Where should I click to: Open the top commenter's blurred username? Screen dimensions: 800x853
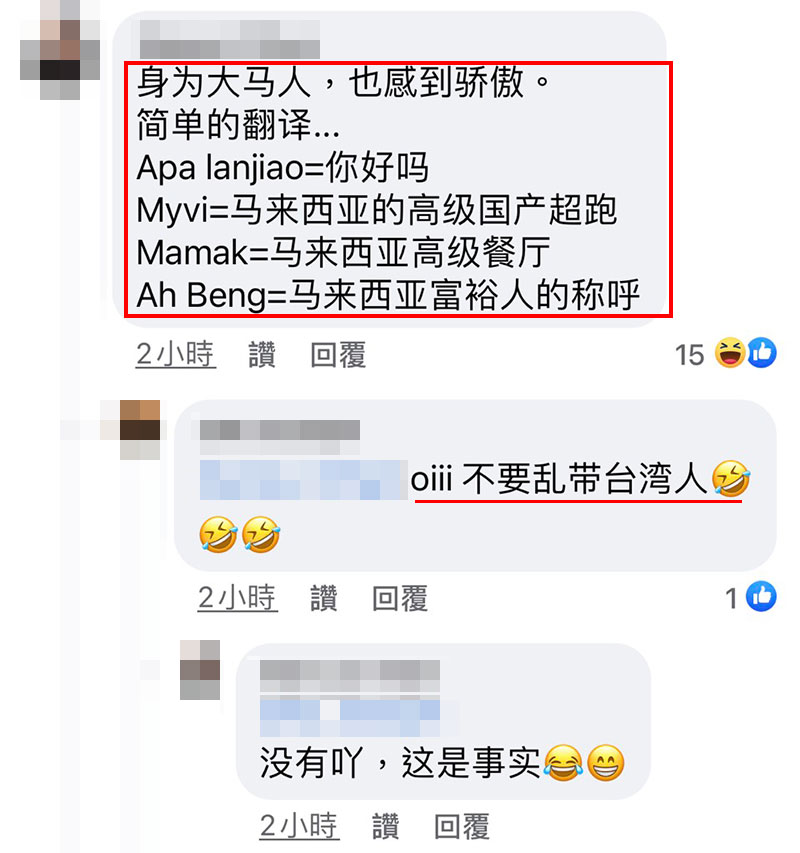click(230, 39)
